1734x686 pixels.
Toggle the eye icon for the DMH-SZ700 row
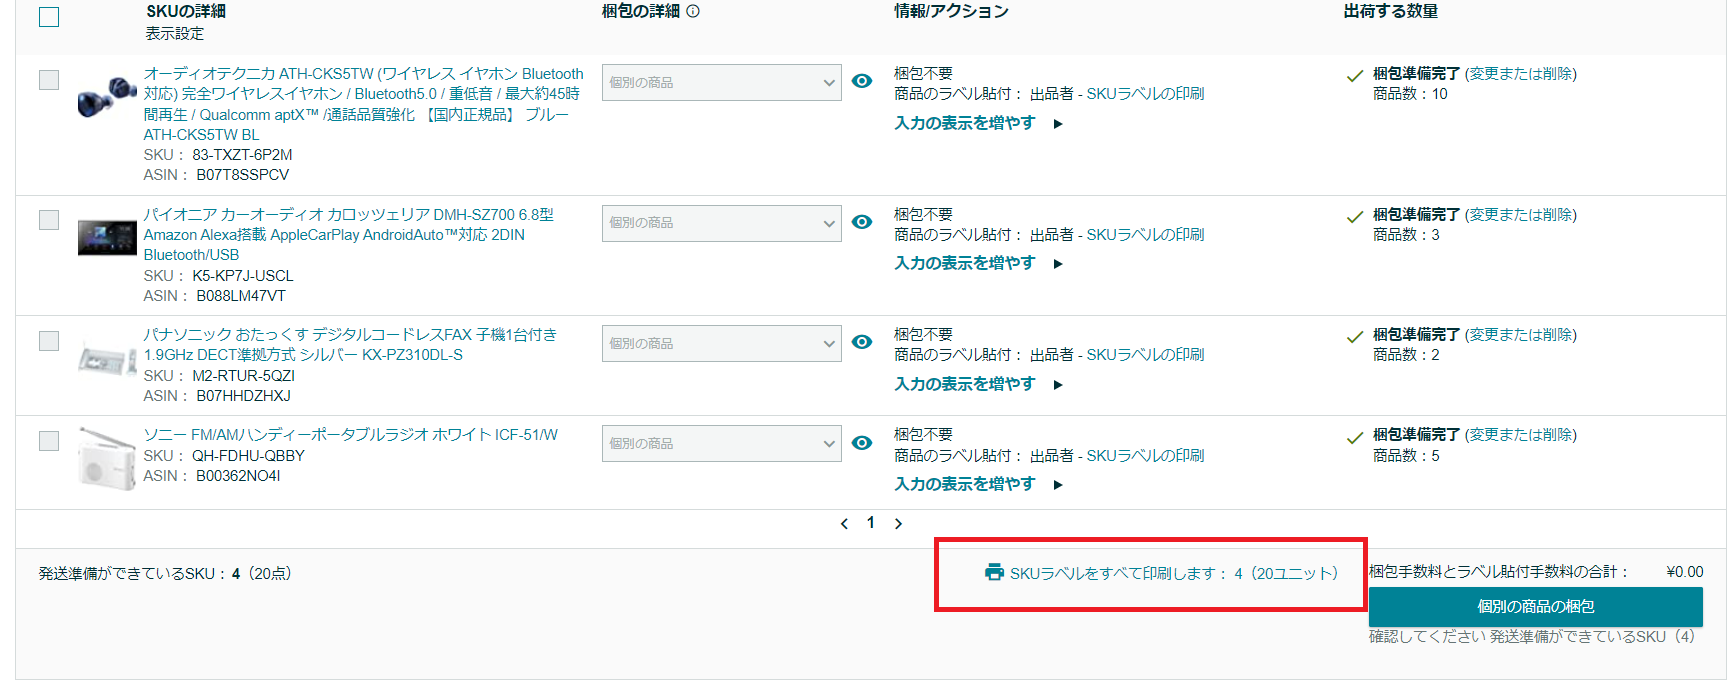862,222
